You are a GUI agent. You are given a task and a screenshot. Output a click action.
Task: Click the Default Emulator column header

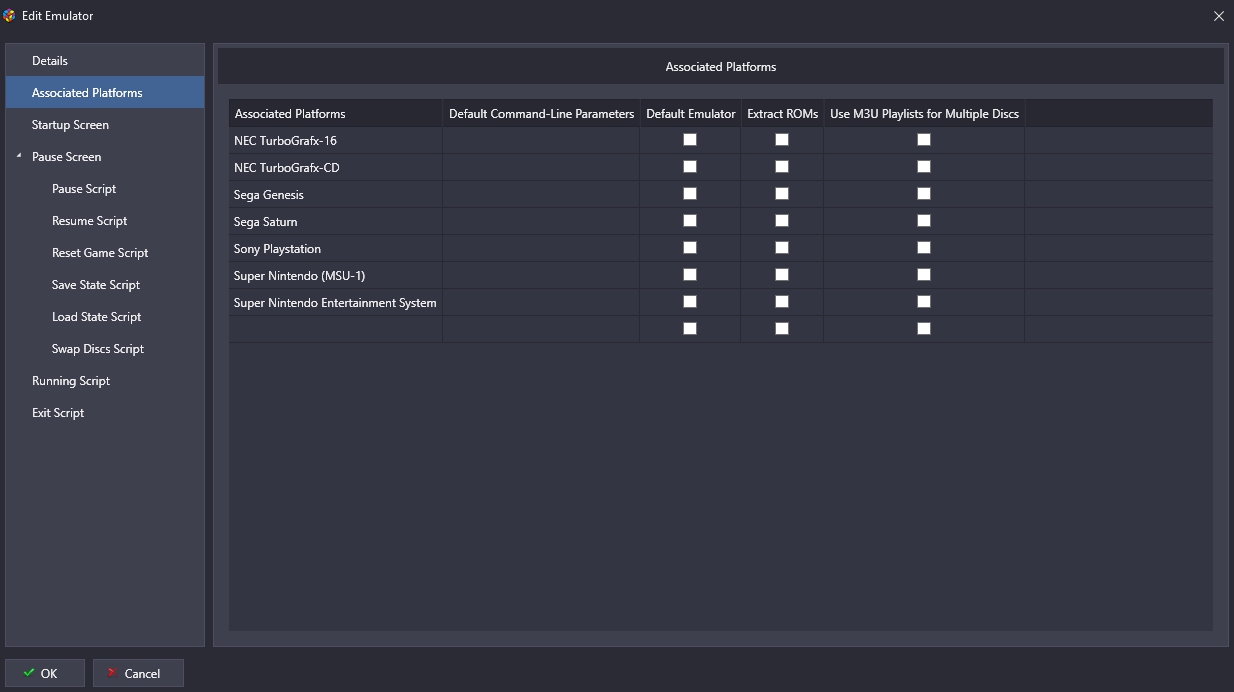click(x=690, y=113)
